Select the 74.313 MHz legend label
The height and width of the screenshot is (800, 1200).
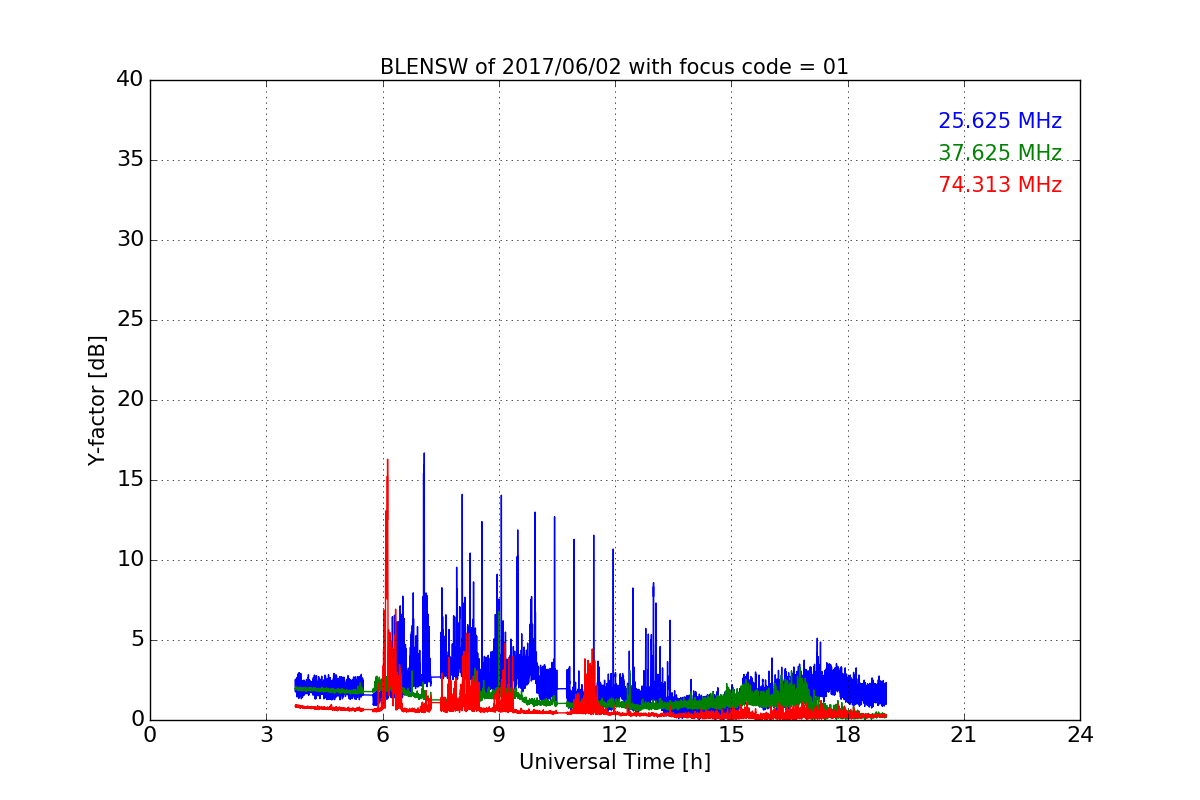[1000, 185]
